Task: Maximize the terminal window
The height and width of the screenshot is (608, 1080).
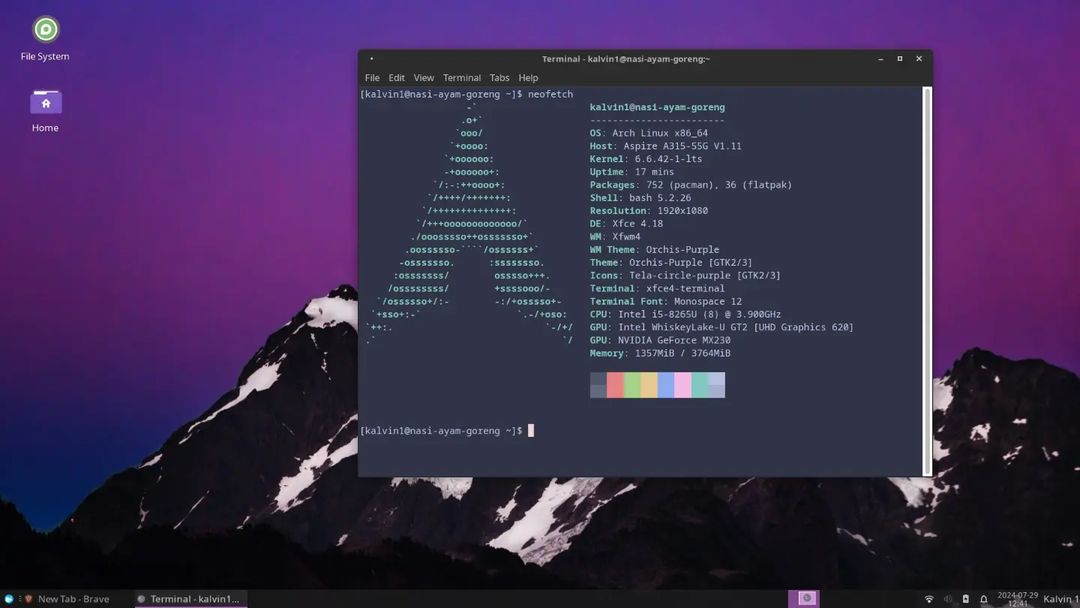Action: (900, 59)
